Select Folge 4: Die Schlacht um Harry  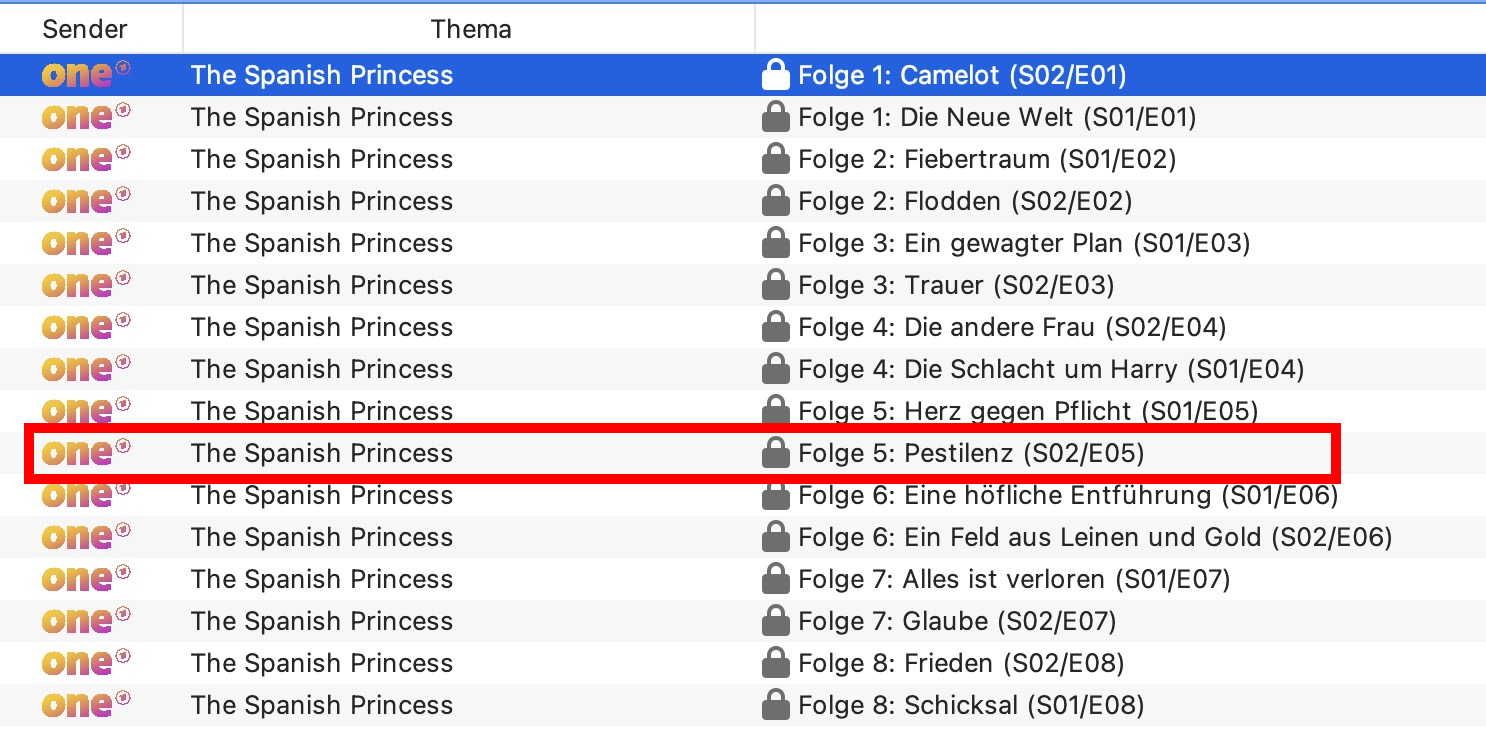(743, 369)
